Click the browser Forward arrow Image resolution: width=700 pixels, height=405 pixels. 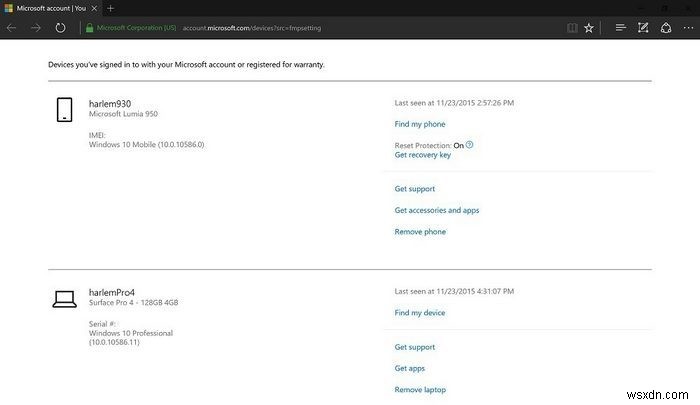click(x=36, y=29)
